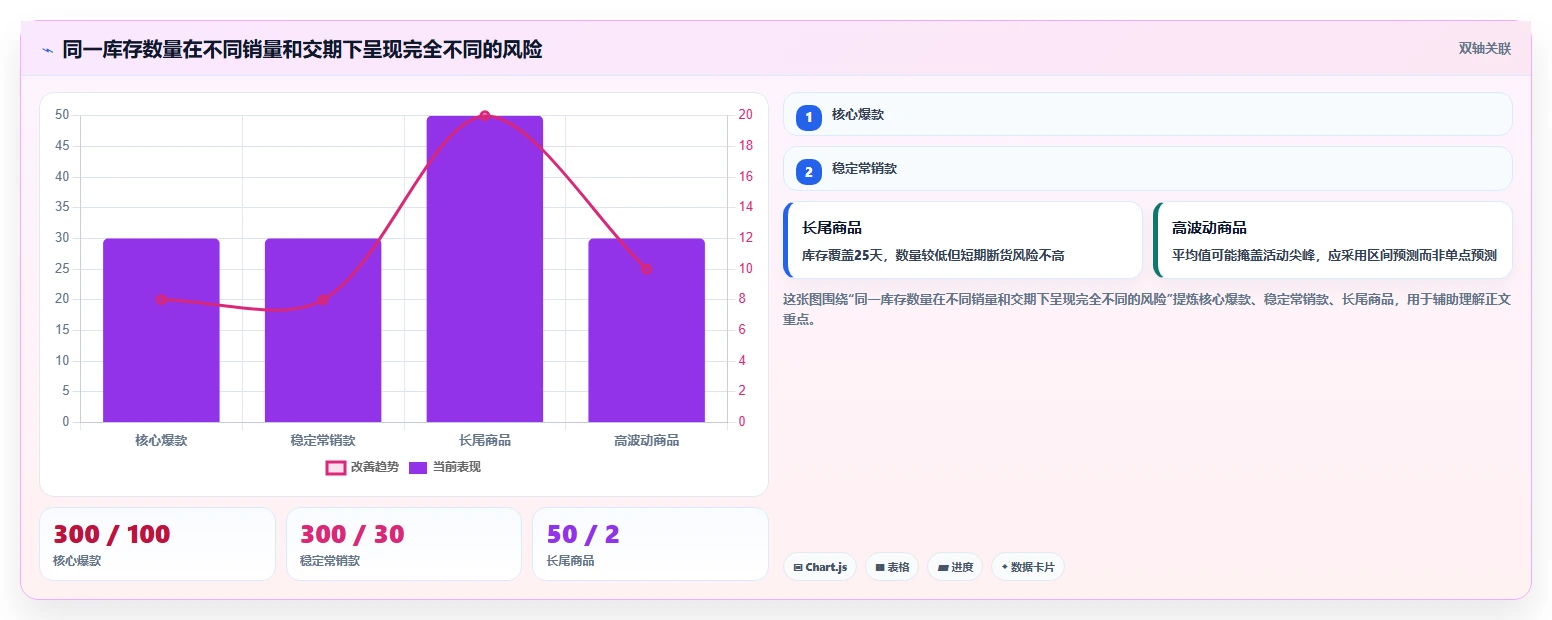Viewport: 1552px width, 620px height.
Task: Click the line point at the 长尾商品 peak
Action: tap(485, 116)
